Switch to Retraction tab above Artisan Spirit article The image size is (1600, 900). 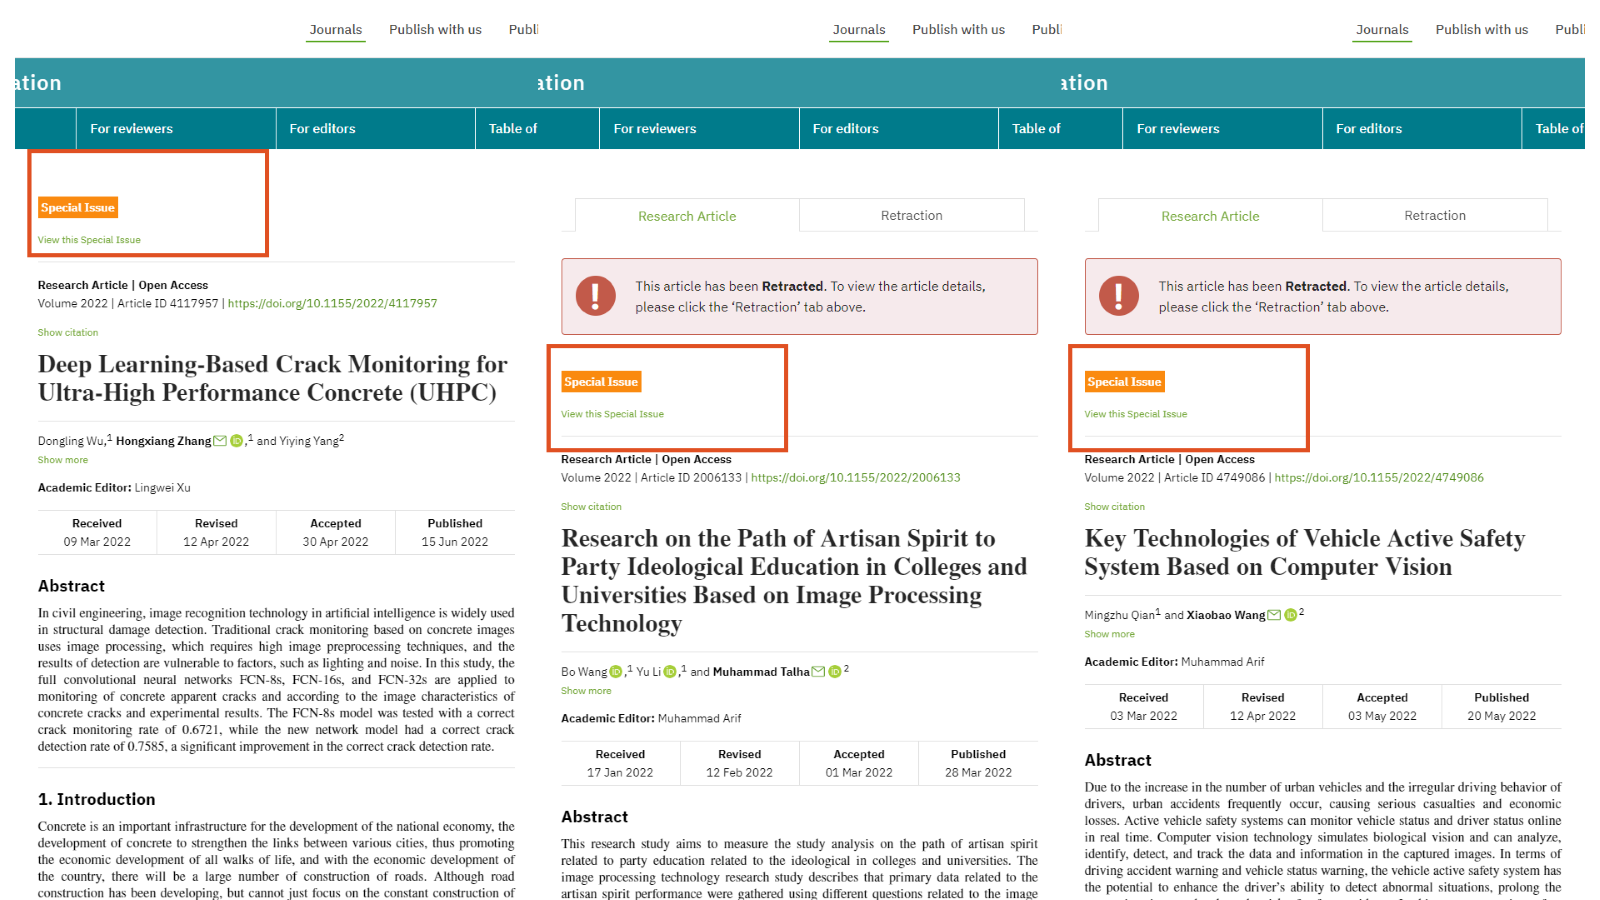911,216
